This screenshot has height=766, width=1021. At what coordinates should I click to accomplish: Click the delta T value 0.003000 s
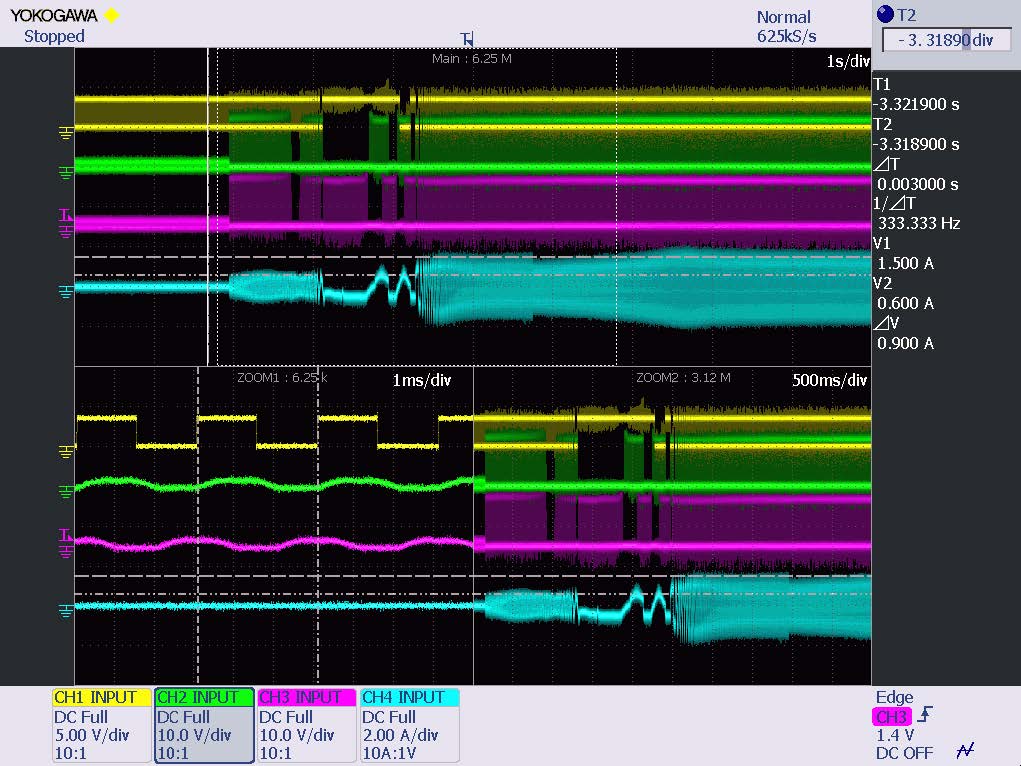pos(917,184)
